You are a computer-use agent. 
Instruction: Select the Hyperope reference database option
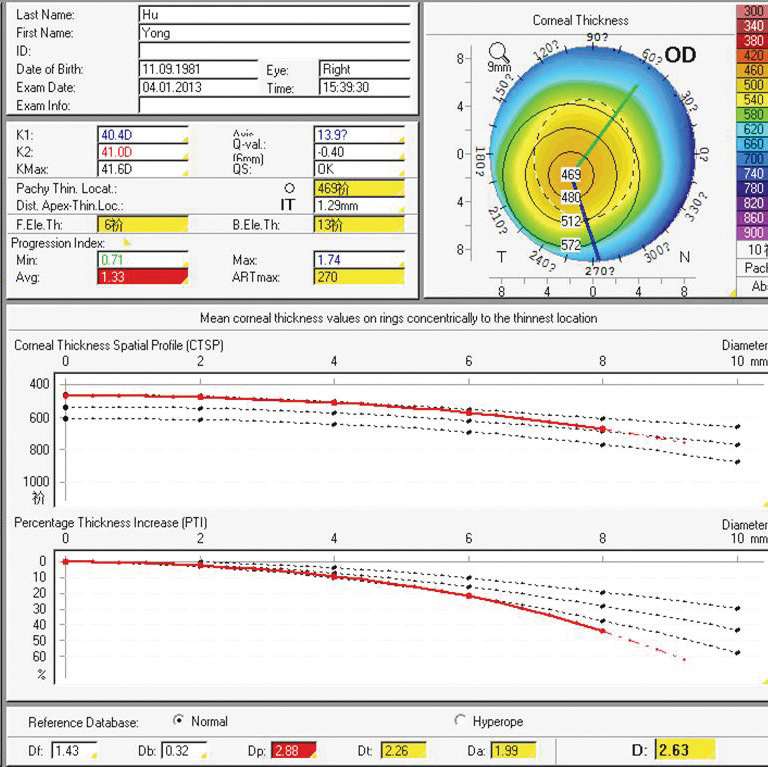pos(461,721)
